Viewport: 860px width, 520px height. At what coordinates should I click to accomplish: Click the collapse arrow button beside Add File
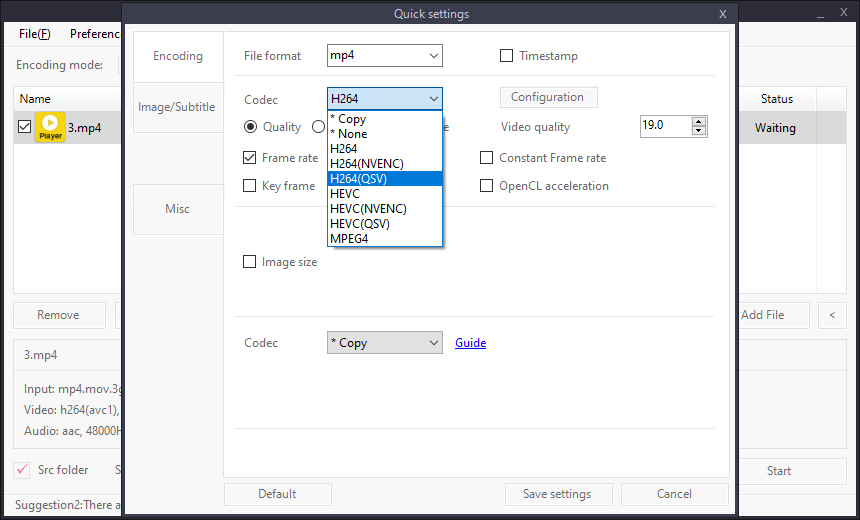[832, 315]
